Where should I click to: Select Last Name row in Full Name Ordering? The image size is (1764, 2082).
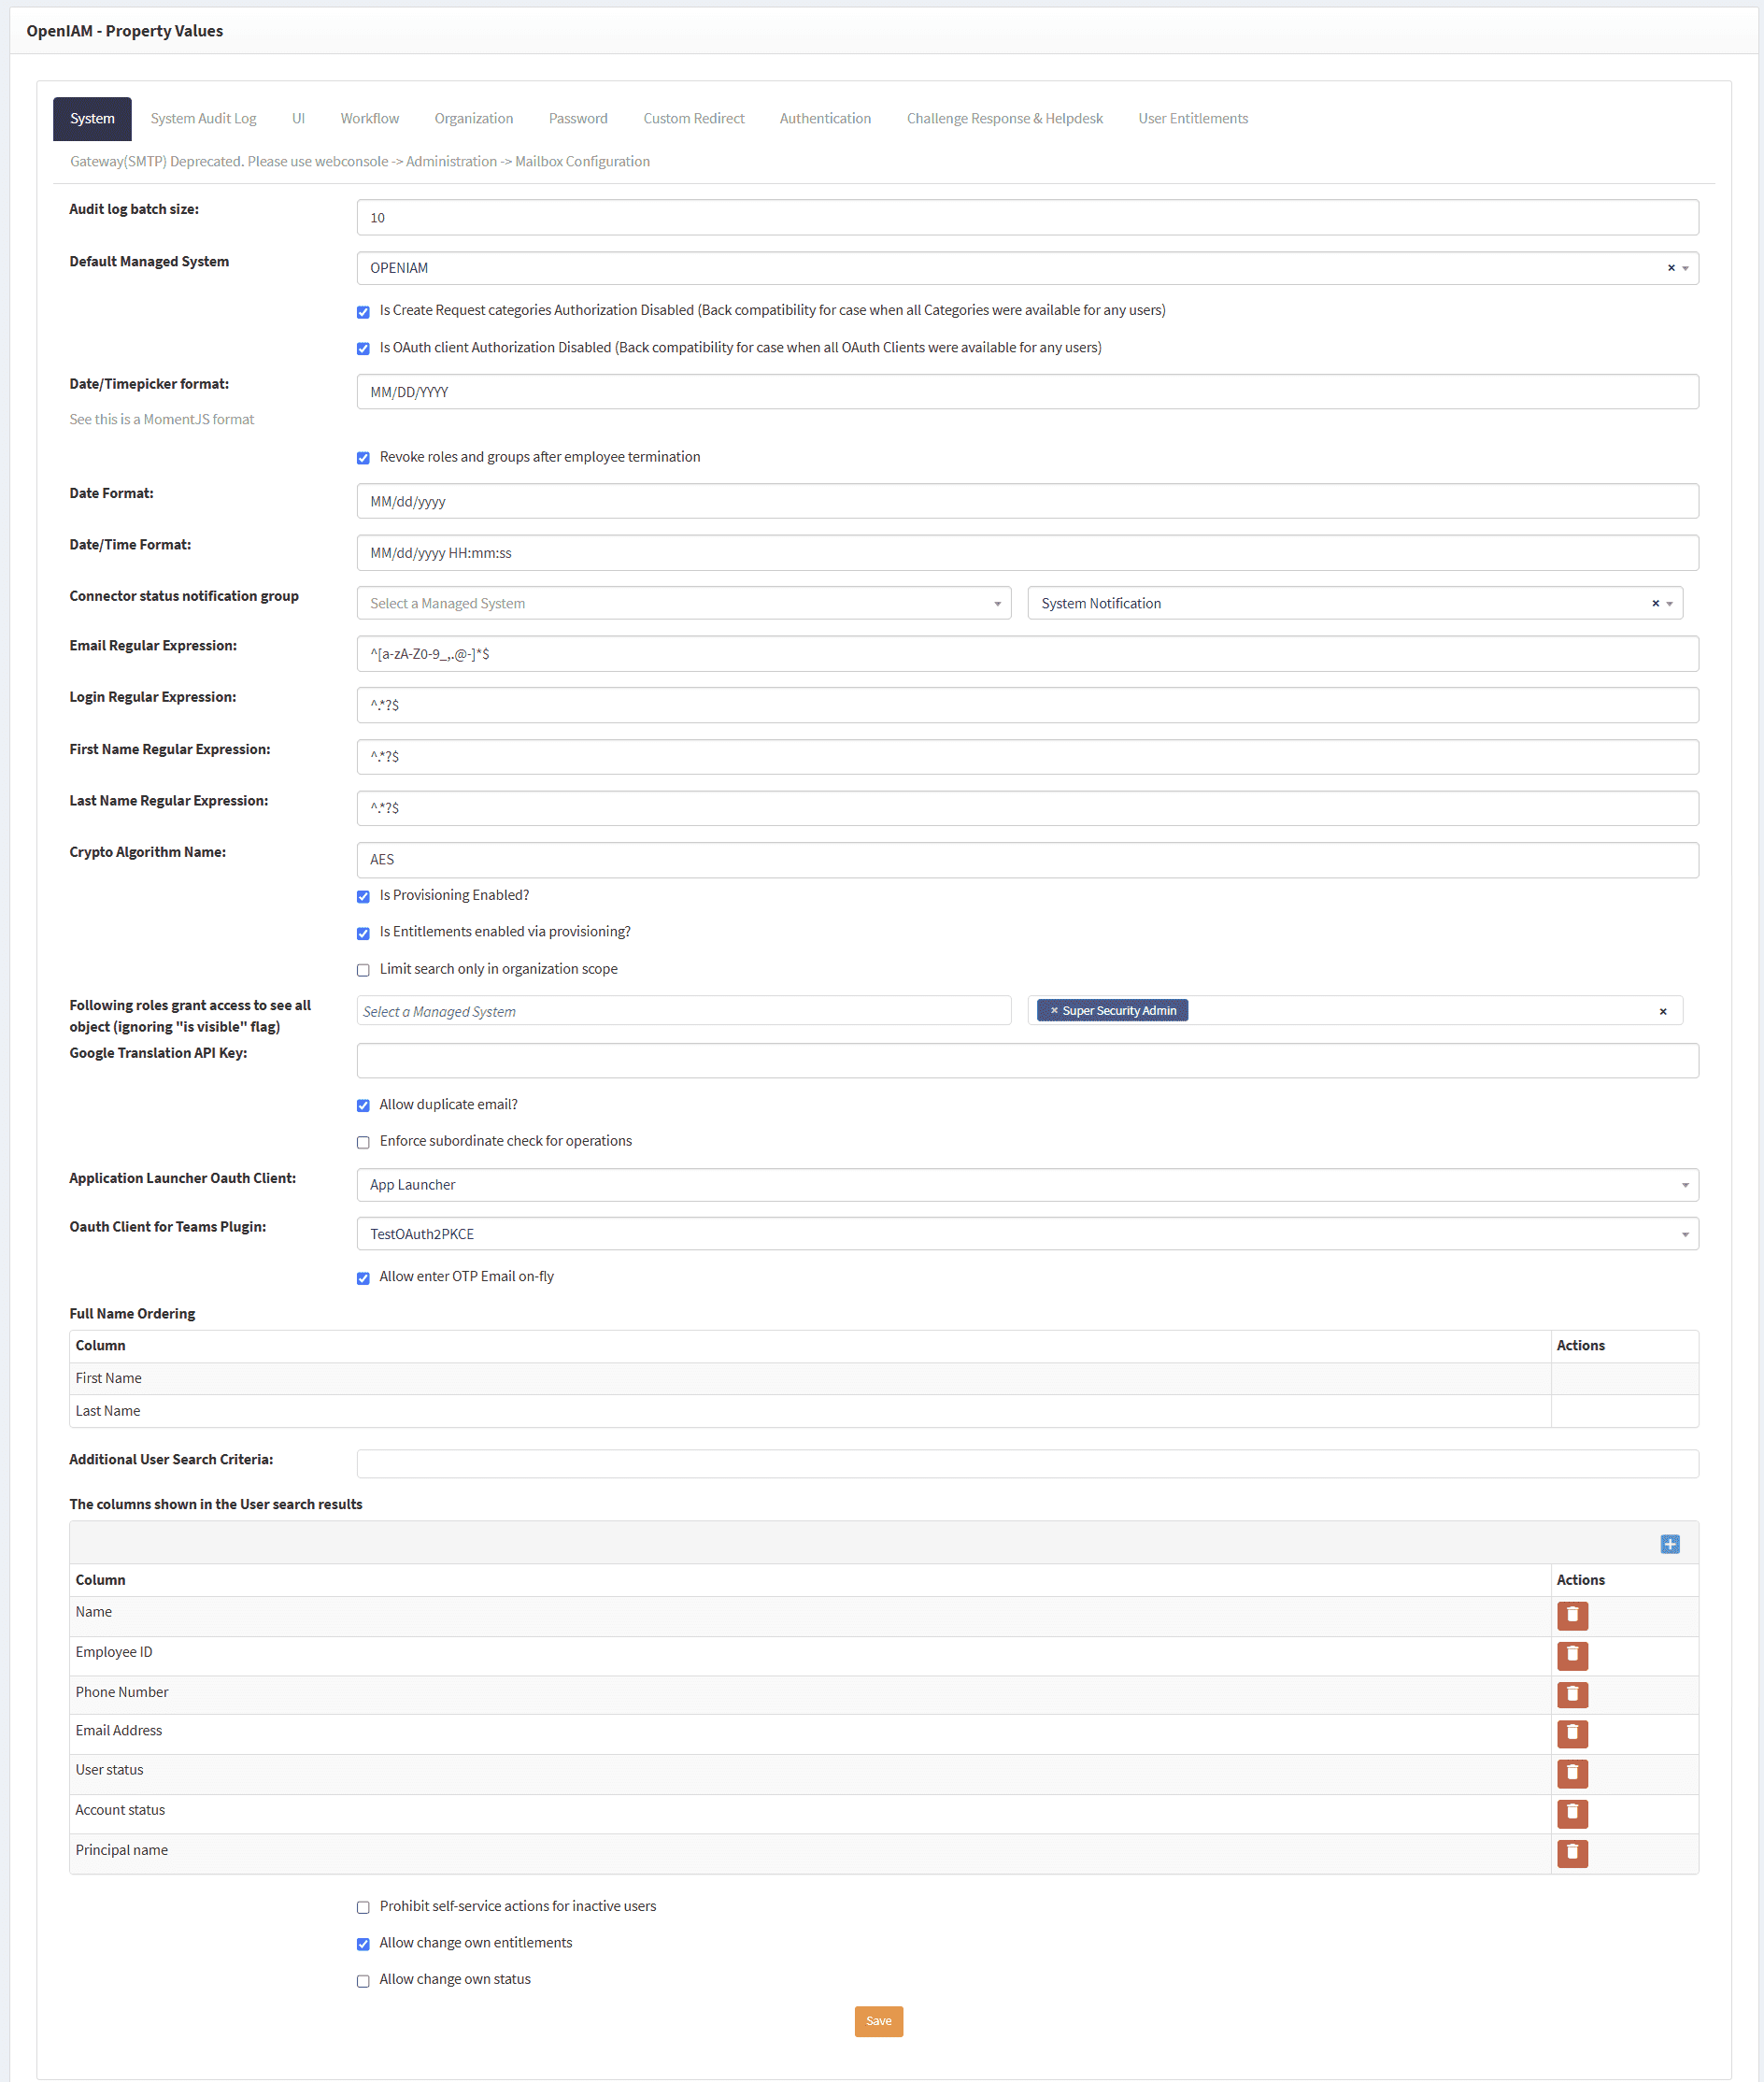884,1411
